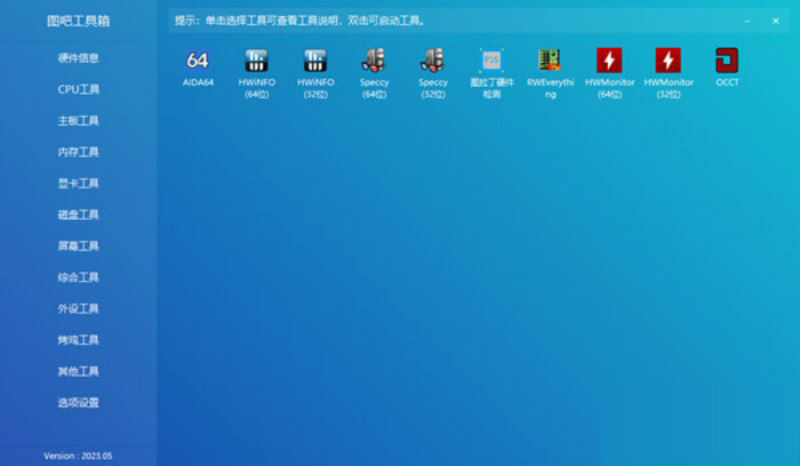800x466 pixels.
Task: Select the HWiNFO (32位) icon
Action: click(315, 61)
